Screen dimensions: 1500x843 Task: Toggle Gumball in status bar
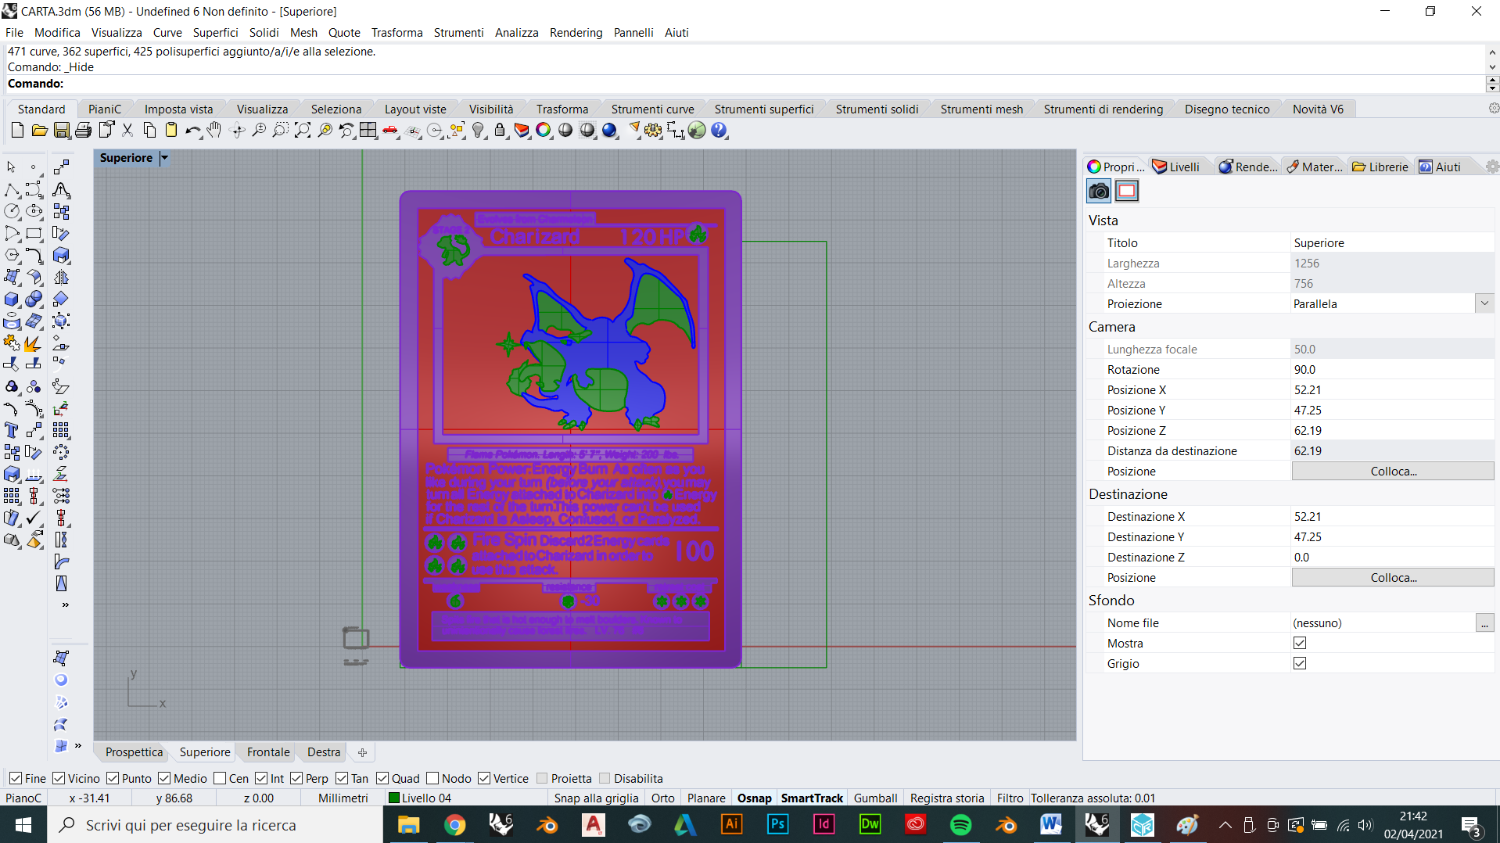coord(875,798)
